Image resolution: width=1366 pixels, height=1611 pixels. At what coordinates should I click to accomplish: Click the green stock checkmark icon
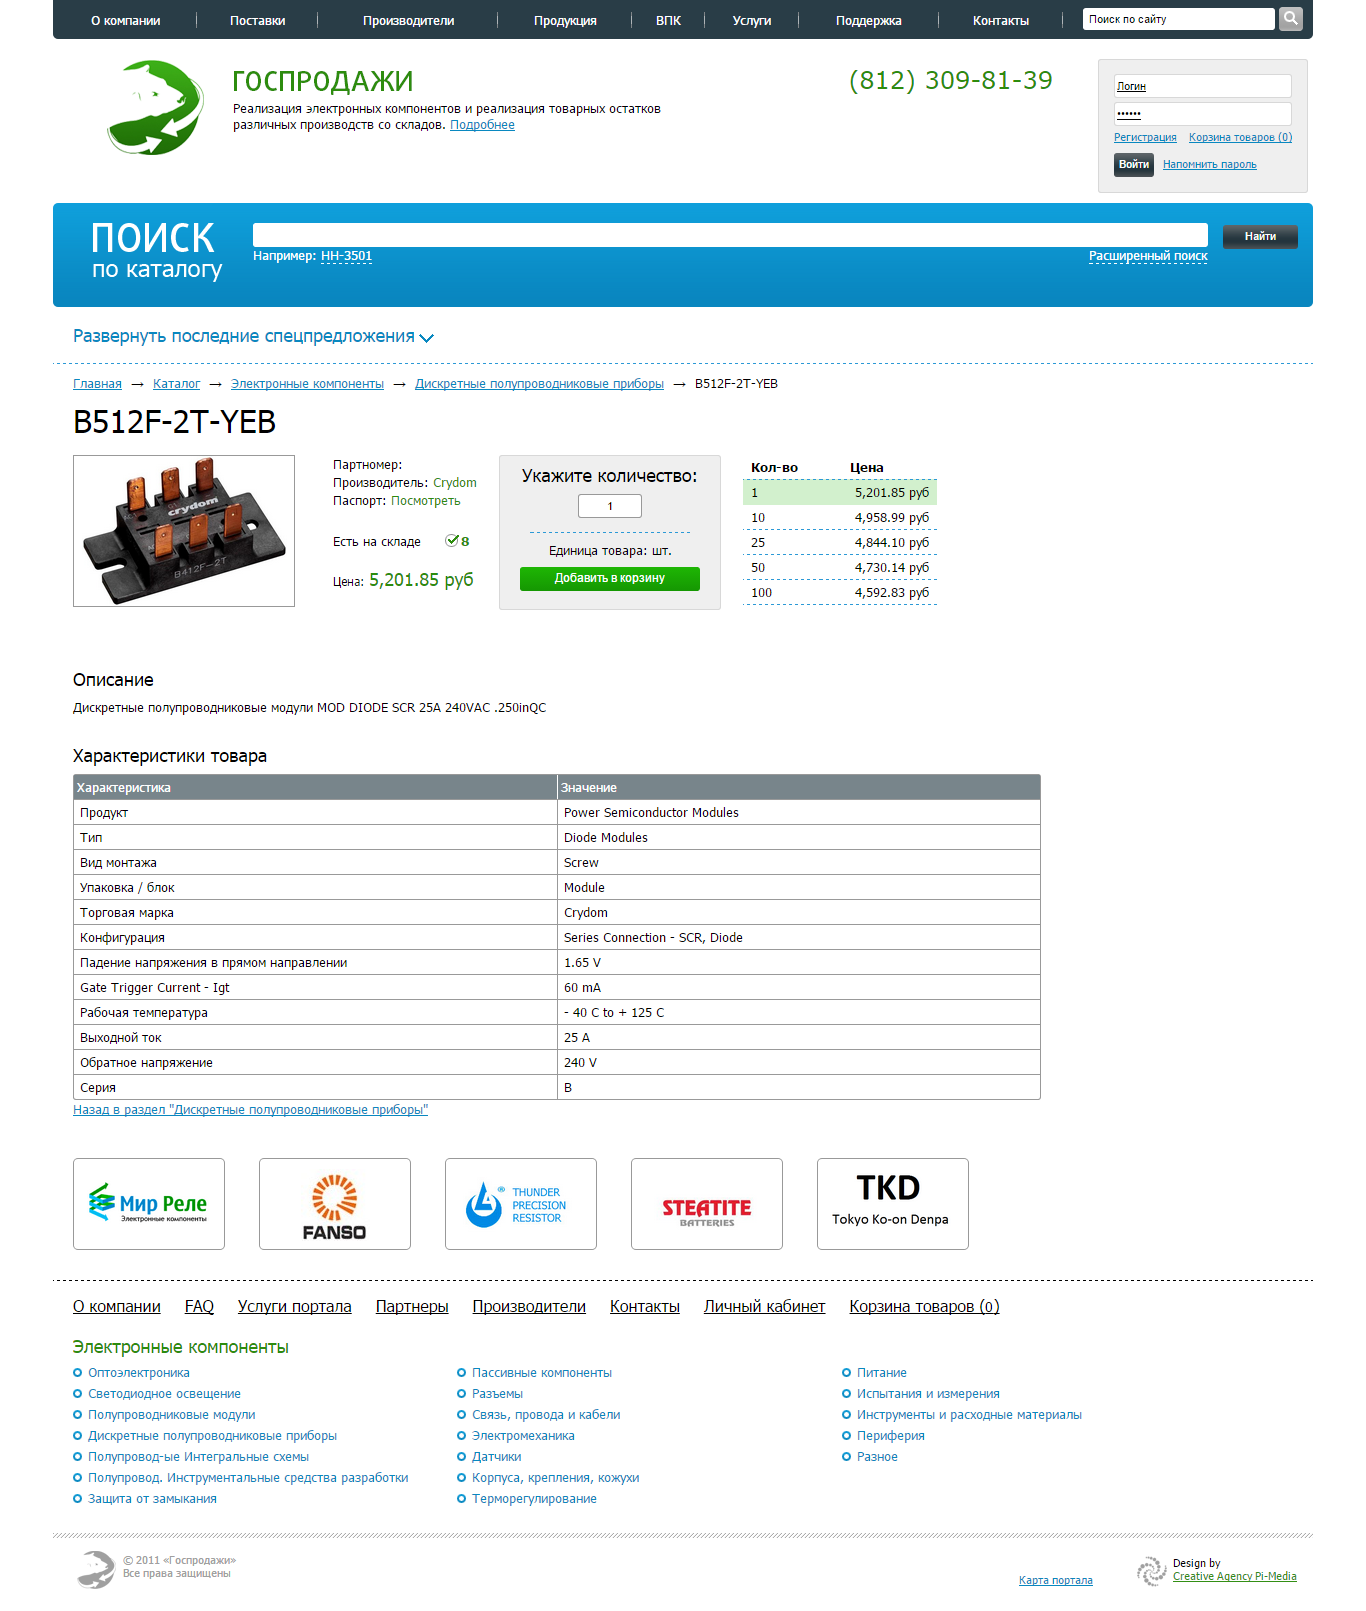click(x=452, y=541)
